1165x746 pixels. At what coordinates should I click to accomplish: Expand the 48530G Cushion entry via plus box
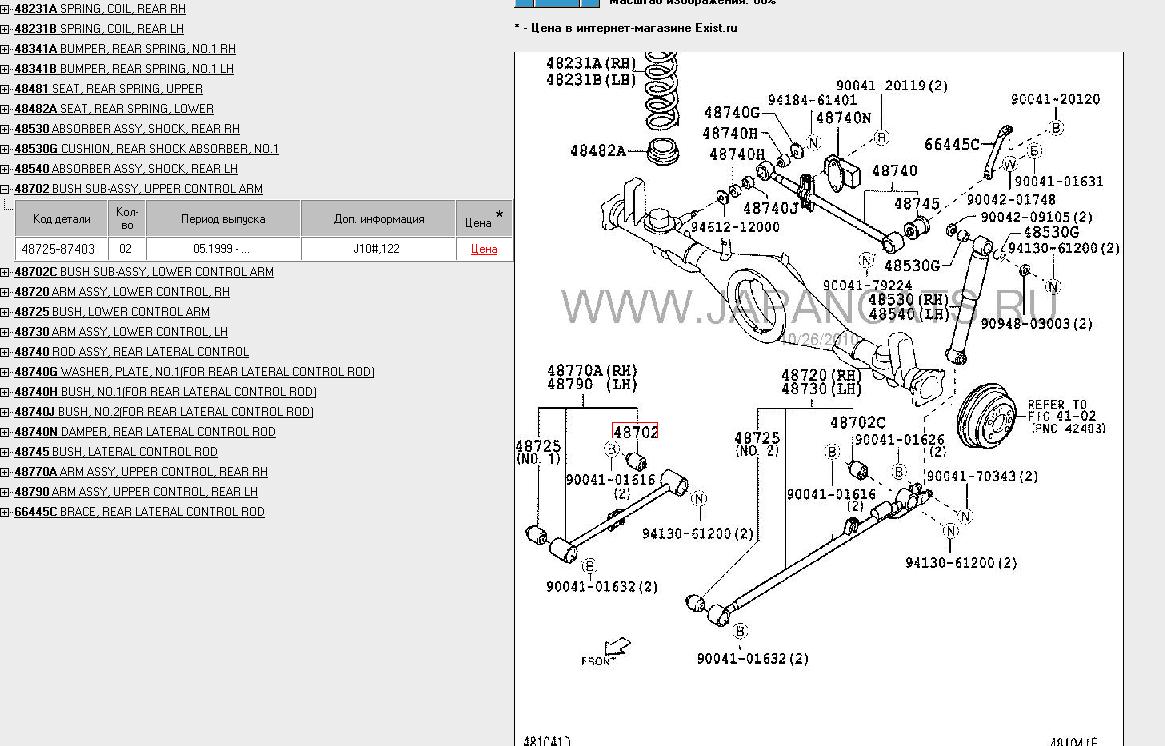pyautogui.click(x=5, y=149)
